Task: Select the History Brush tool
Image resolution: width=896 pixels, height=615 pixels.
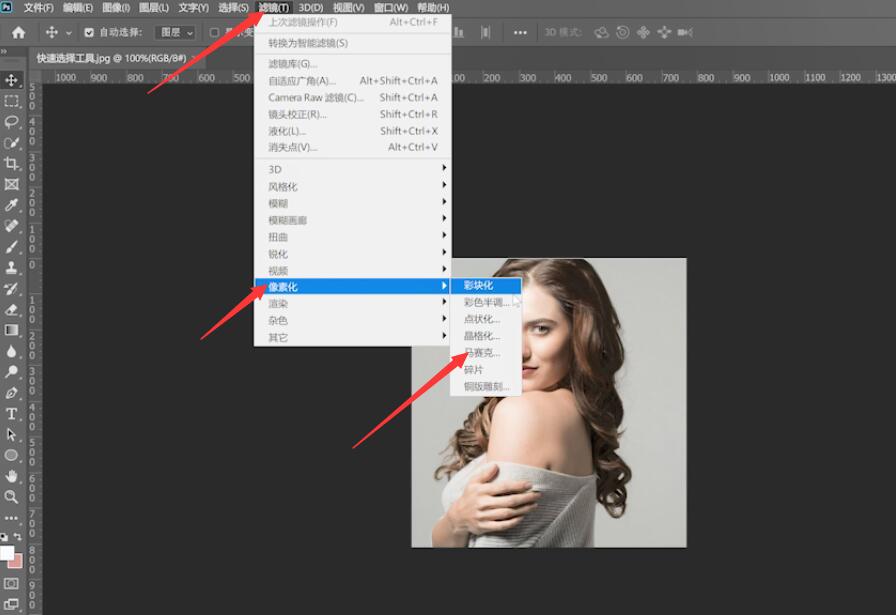Action: [x=11, y=289]
